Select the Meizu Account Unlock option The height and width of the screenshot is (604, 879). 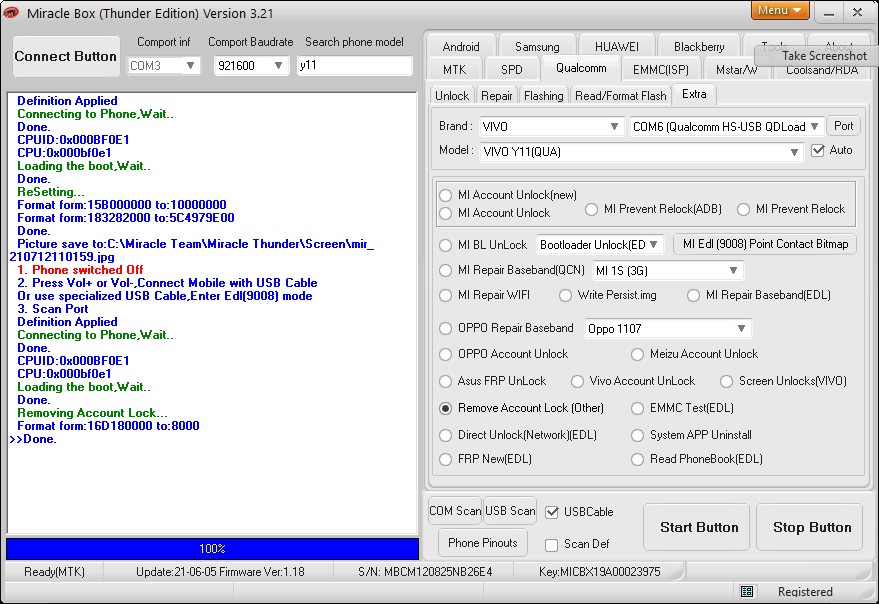click(637, 354)
